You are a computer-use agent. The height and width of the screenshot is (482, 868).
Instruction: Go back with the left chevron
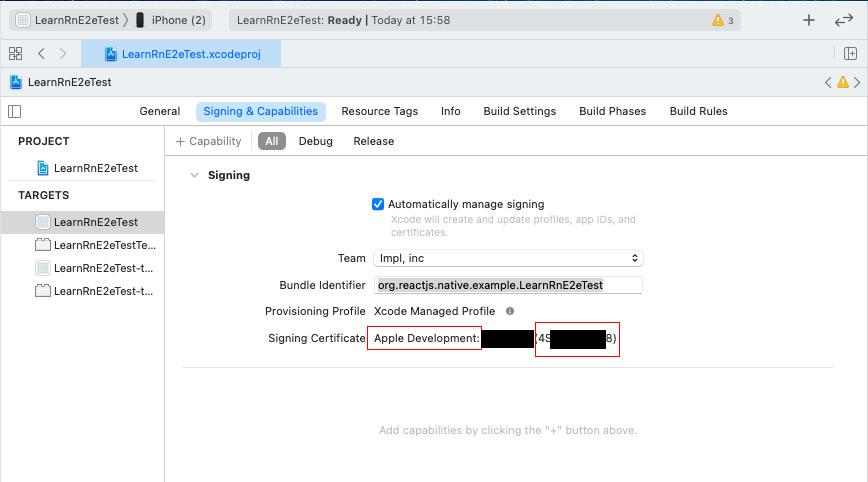pyautogui.click(x=42, y=54)
